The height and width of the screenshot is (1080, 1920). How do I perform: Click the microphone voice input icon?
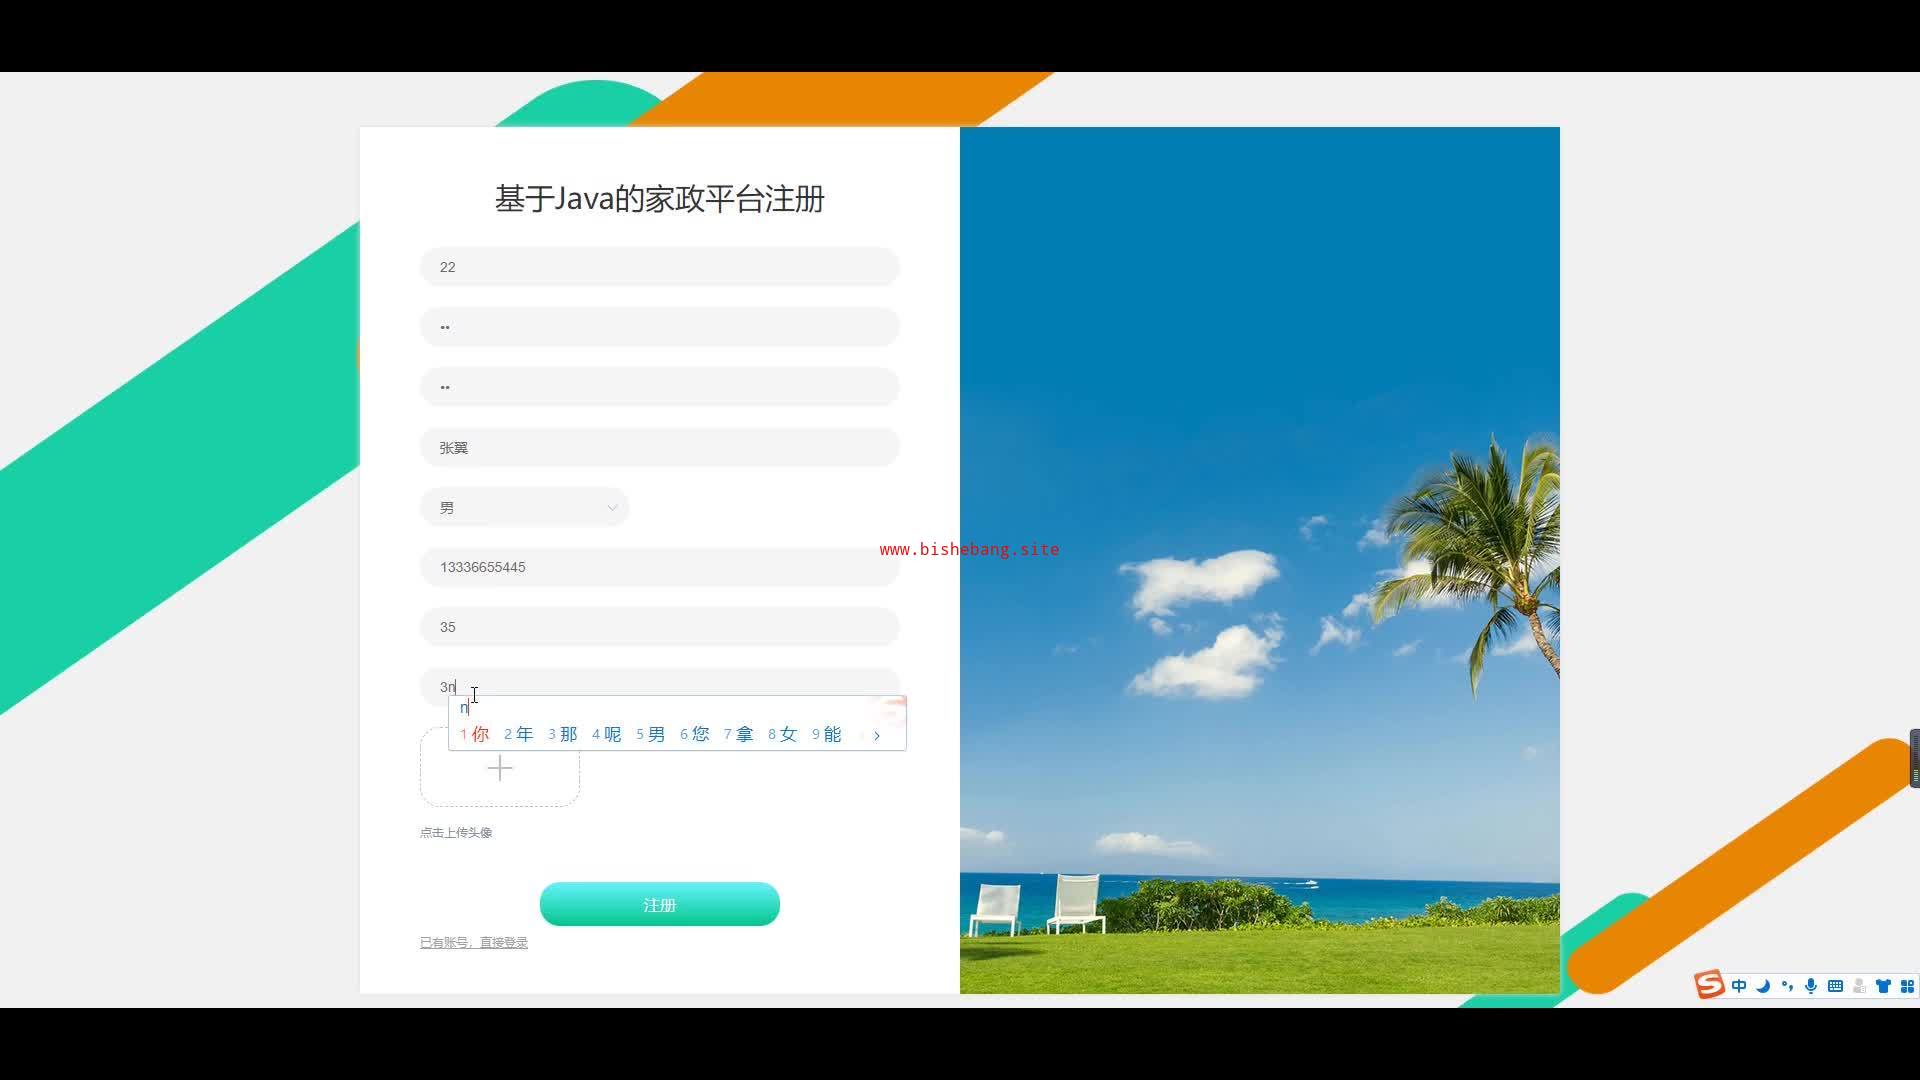pyautogui.click(x=1811, y=986)
